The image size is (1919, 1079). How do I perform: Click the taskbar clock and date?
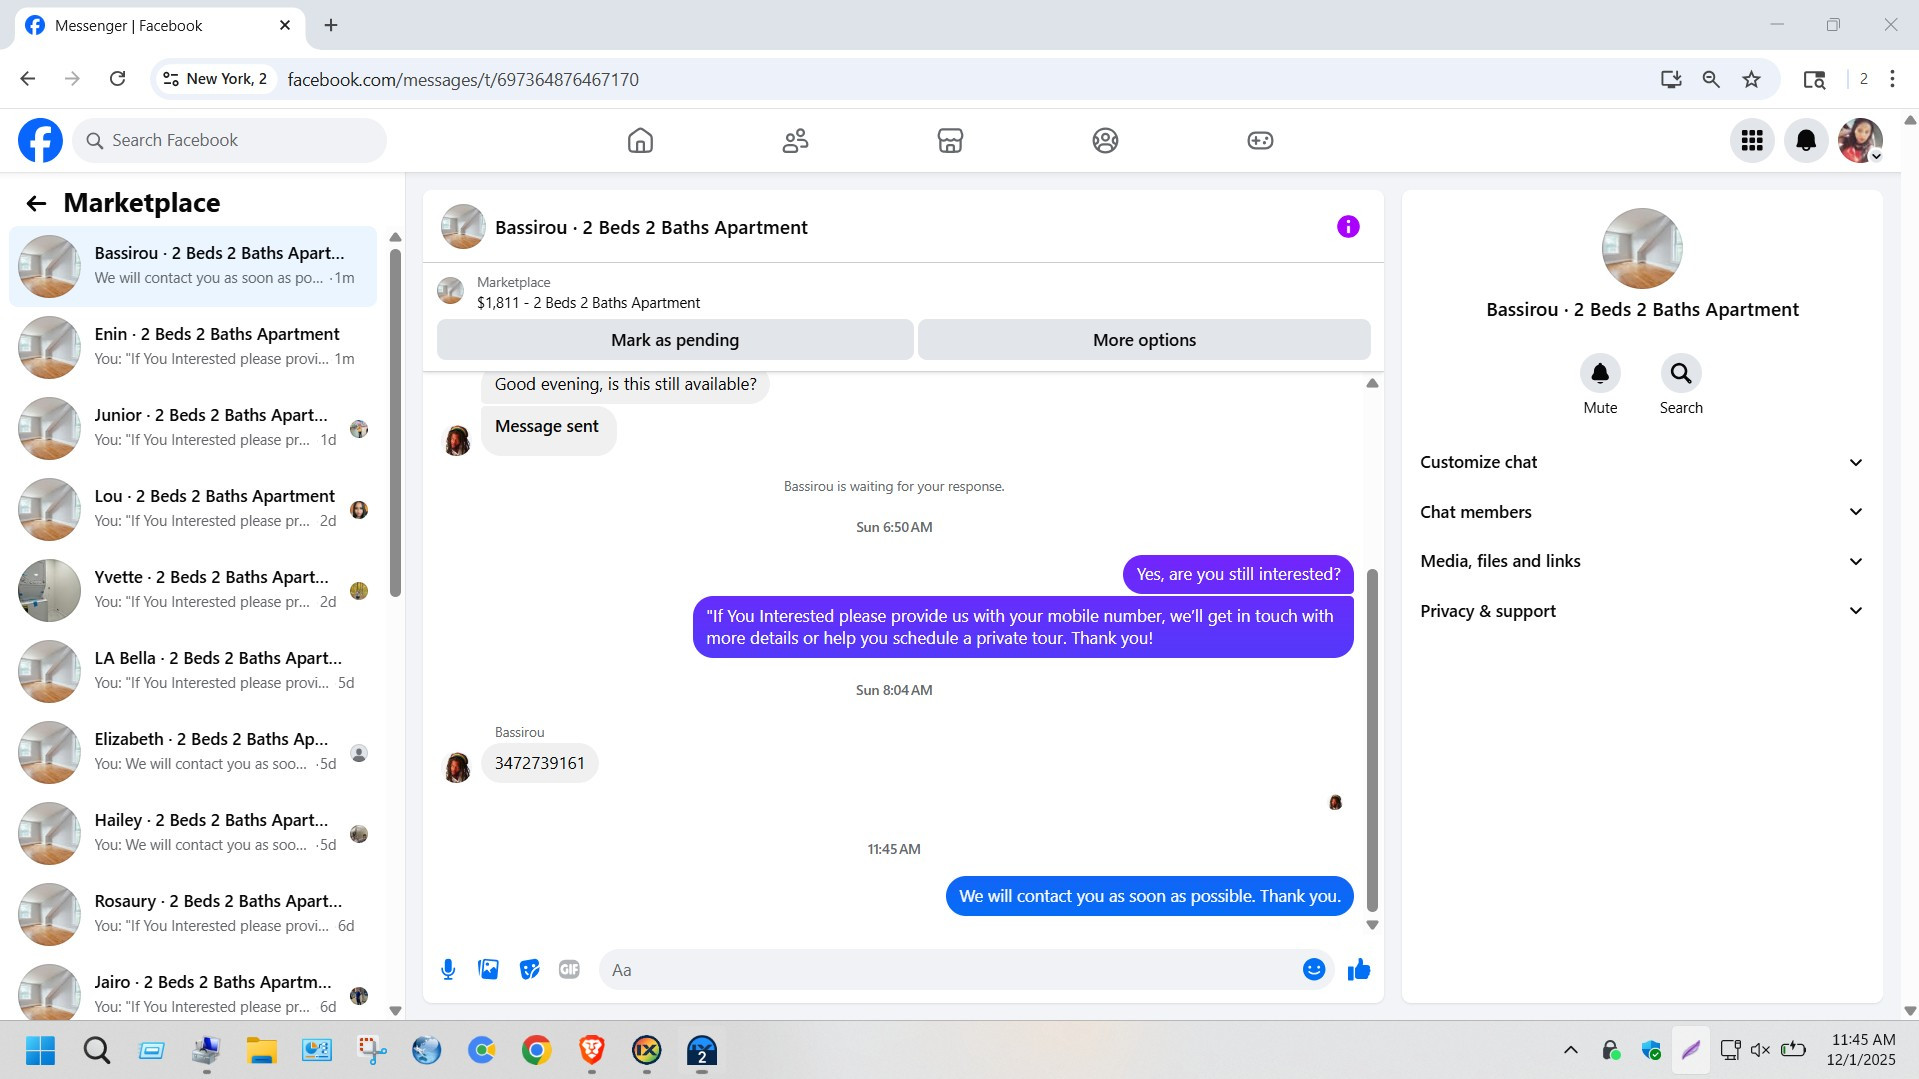(x=1862, y=1050)
